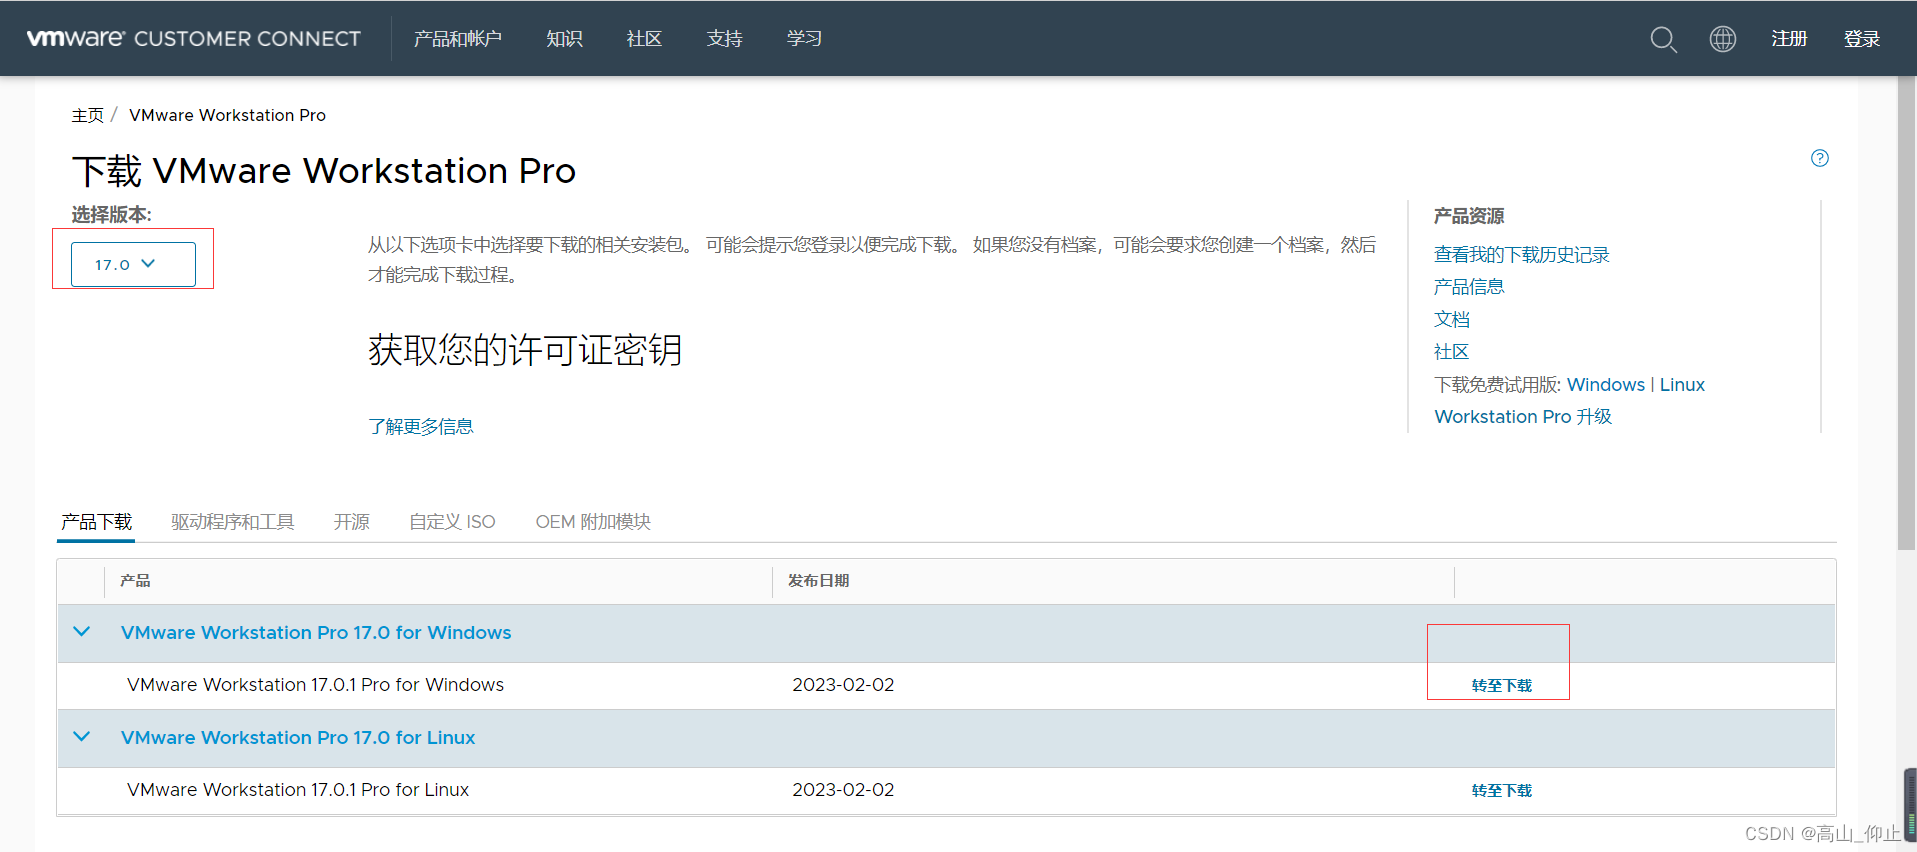This screenshot has width=1917, height=852.
Task: Open the 社区 link under 产品资源
Action: pyautogui.click(x=1451, y=352)
